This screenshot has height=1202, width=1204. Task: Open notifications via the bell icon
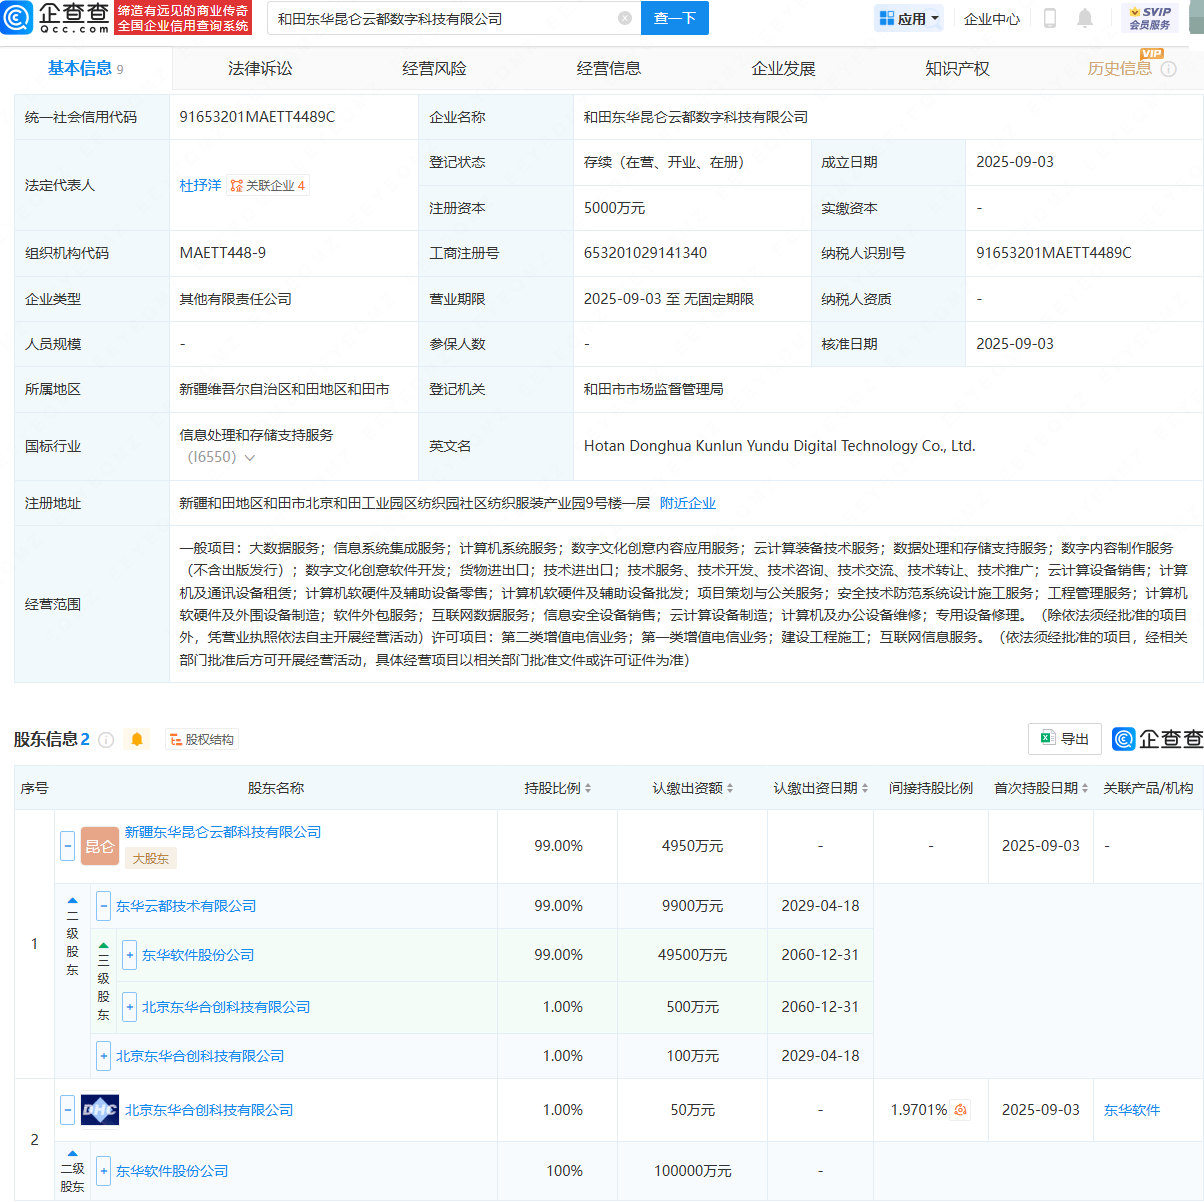[x=1085, y=19]
